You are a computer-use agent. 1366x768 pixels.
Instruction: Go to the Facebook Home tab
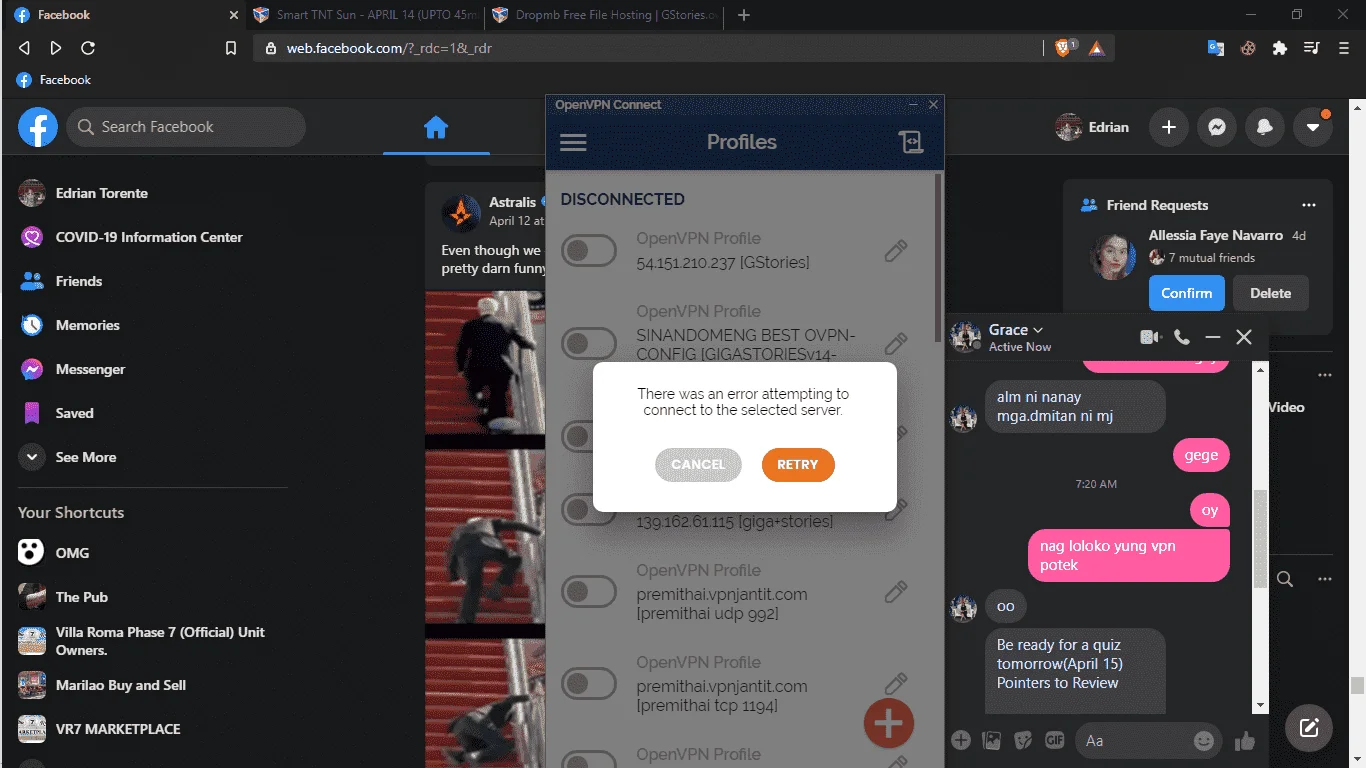(x=436, y=127)
